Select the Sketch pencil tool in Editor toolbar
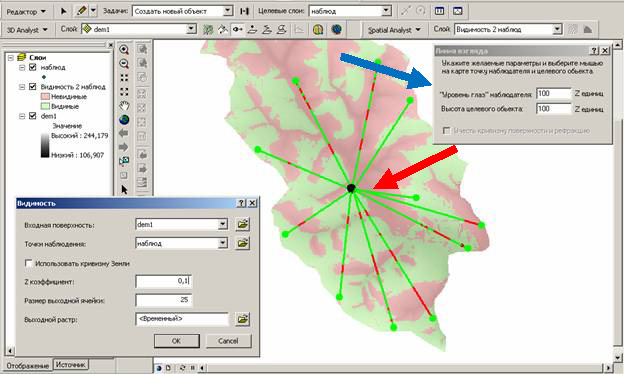624x374 pixels. [x=82, y=11]
